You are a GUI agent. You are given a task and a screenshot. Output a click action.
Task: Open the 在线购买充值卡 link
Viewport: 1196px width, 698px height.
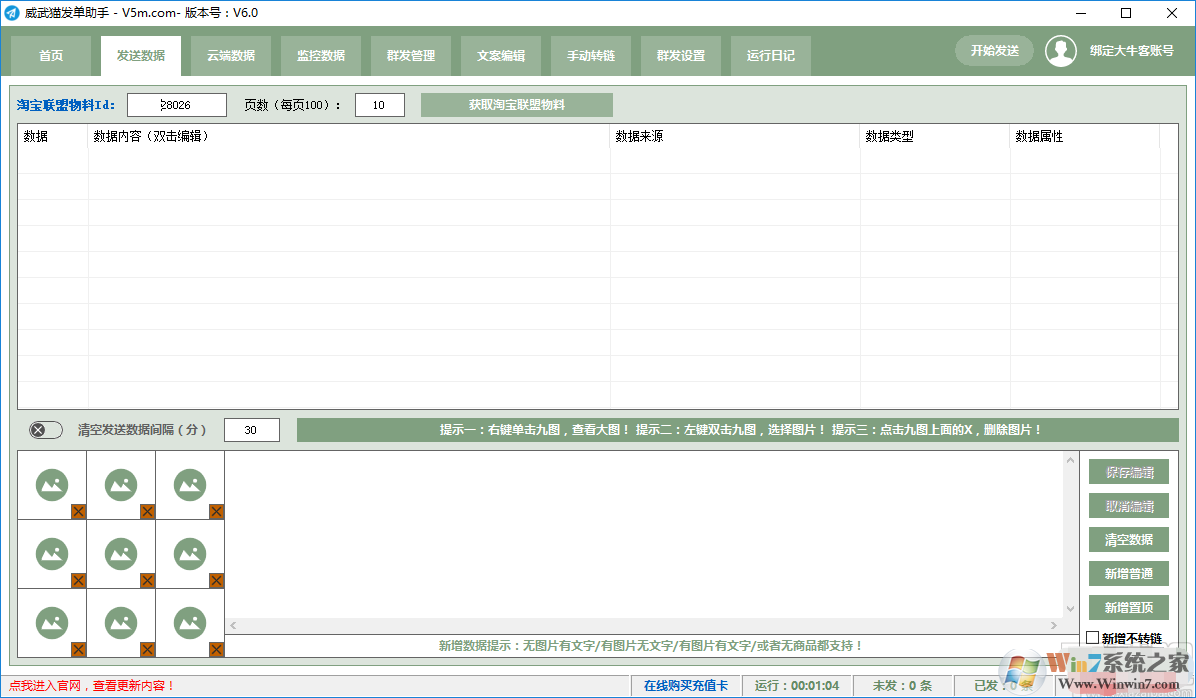pos(685,686)
